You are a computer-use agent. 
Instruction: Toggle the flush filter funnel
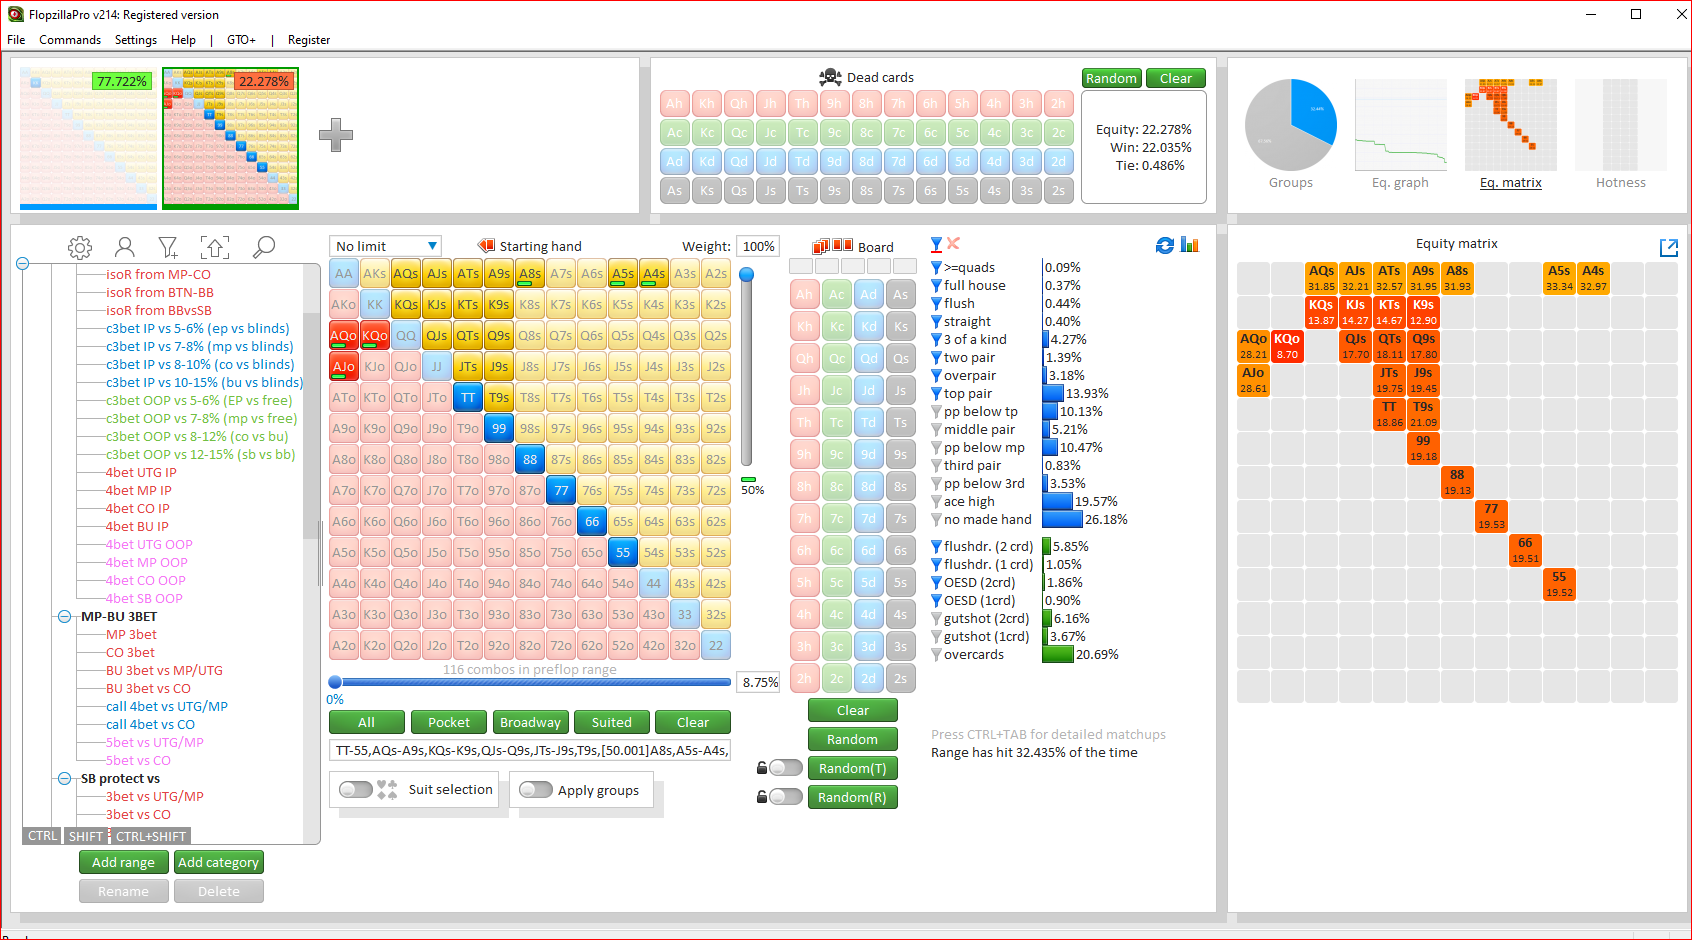(x=936, y=304)
